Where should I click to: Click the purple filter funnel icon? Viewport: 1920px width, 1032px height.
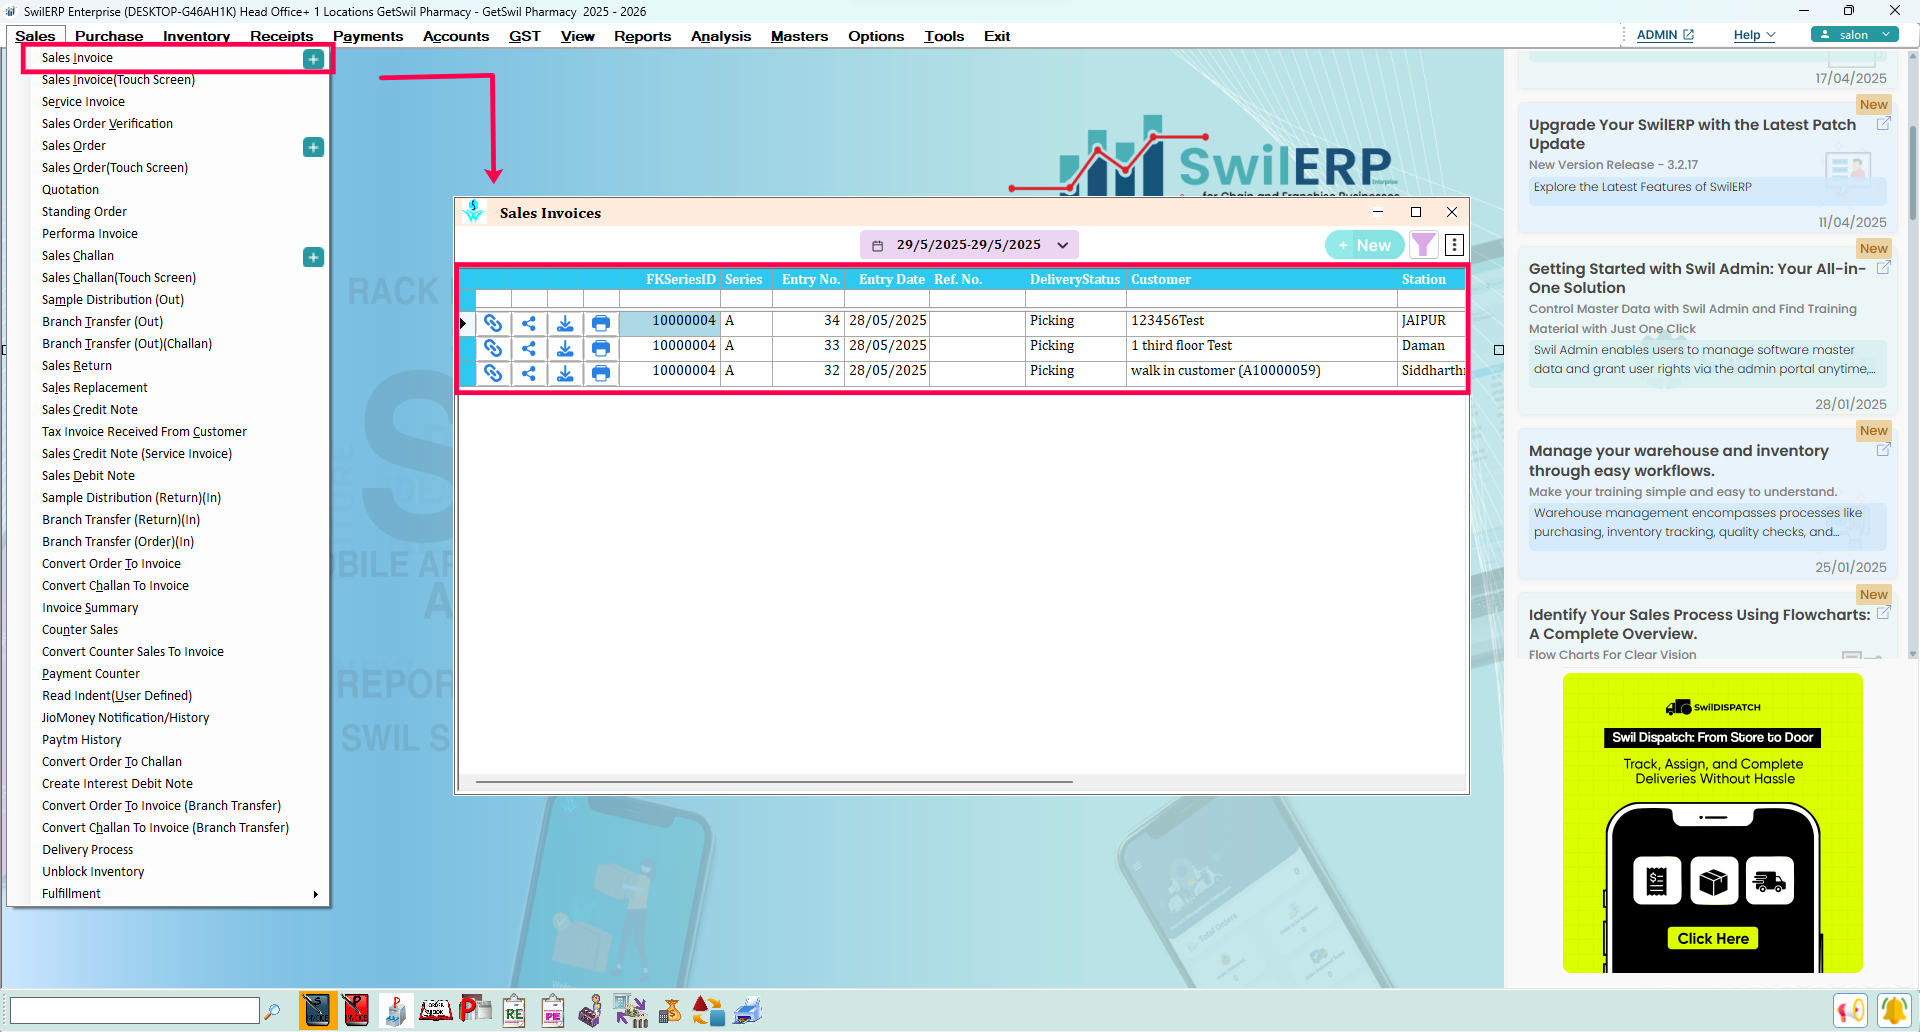coord(1423,245)
